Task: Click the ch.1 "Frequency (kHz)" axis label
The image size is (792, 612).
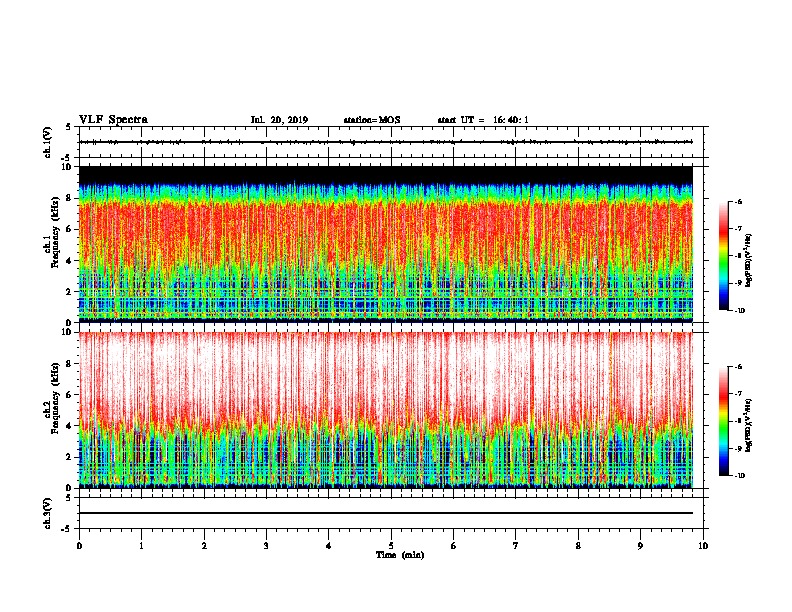Action: [56, 233]
